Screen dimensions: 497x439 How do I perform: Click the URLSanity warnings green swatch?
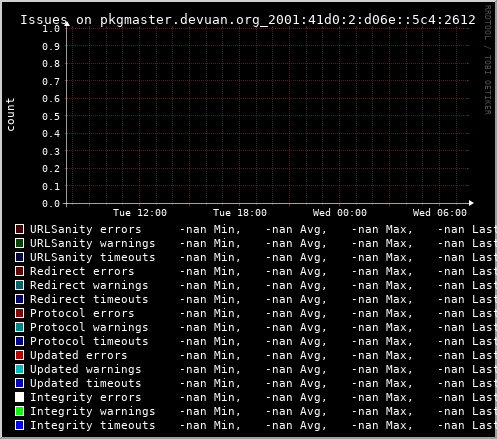point(19,243)
